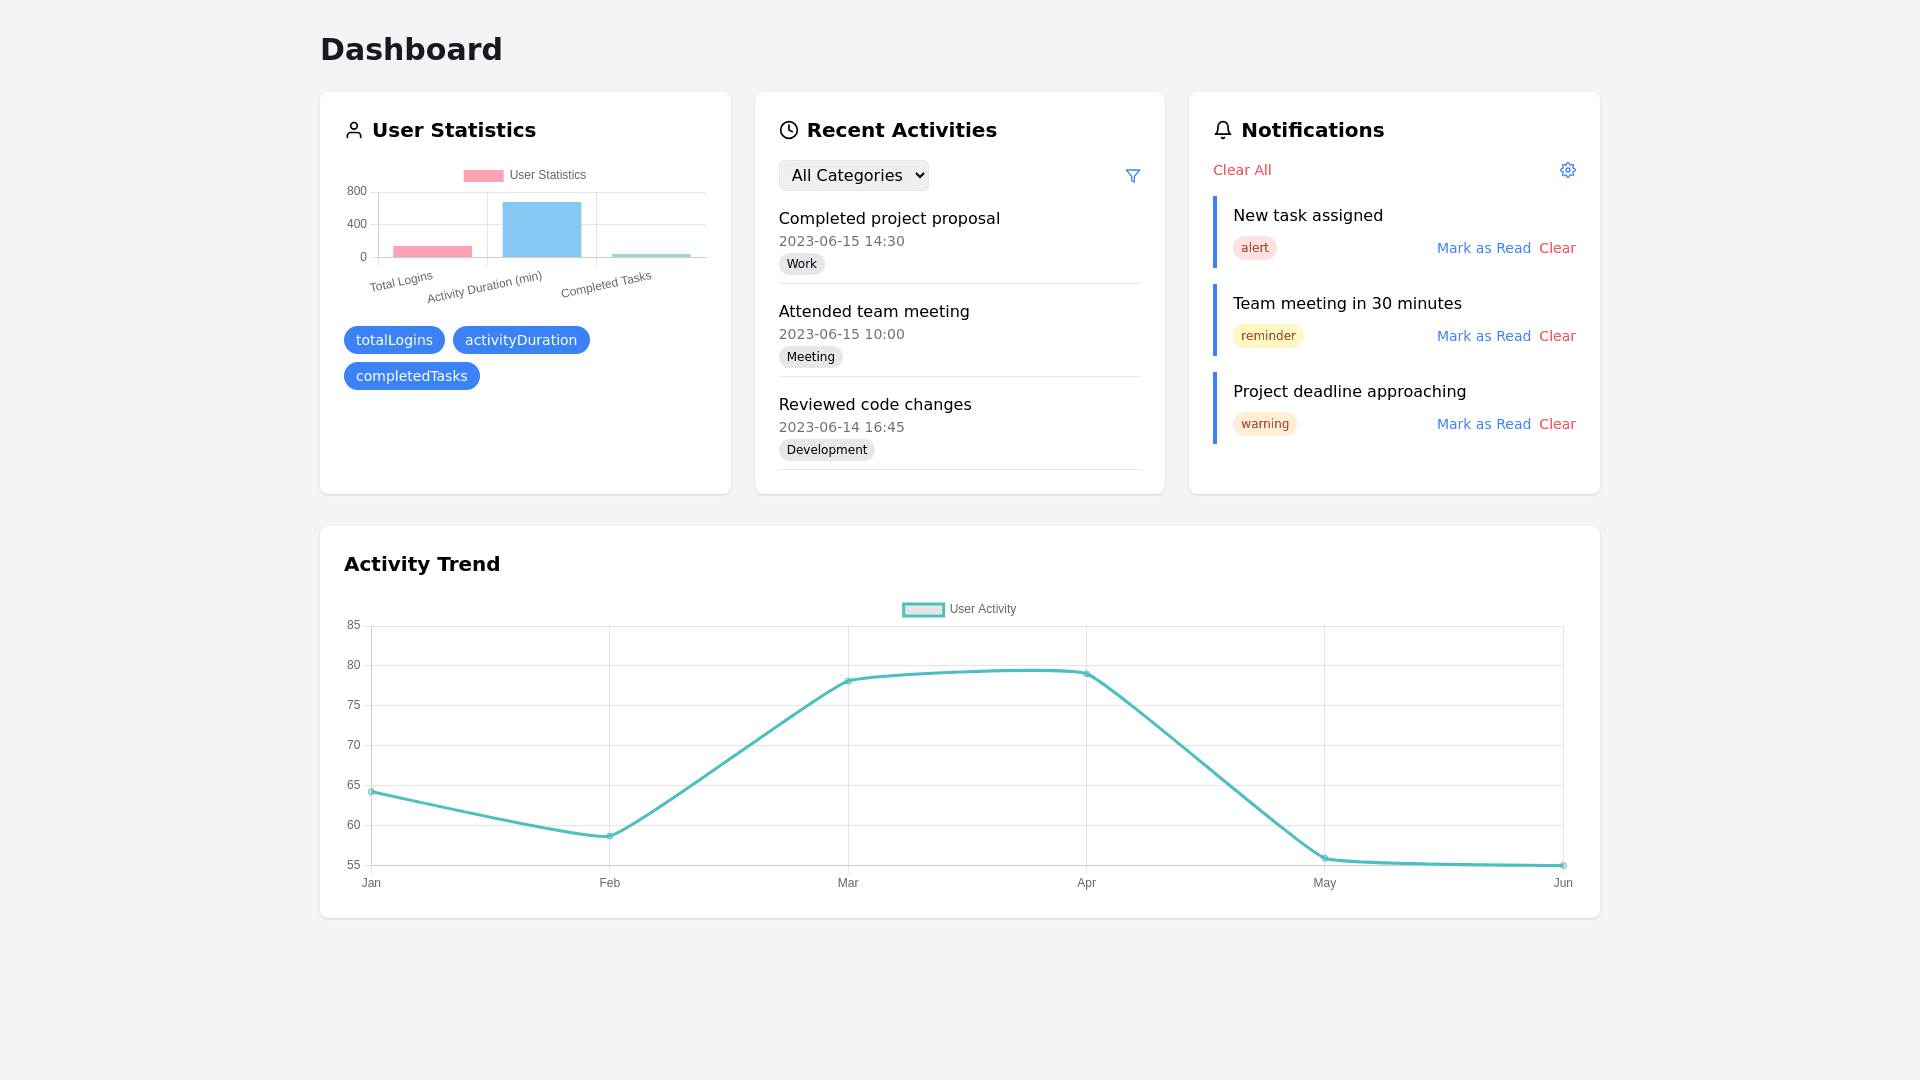Mark 'Project deadline approaching' as read
Screen dimensions: 1920x1080
1483,424
